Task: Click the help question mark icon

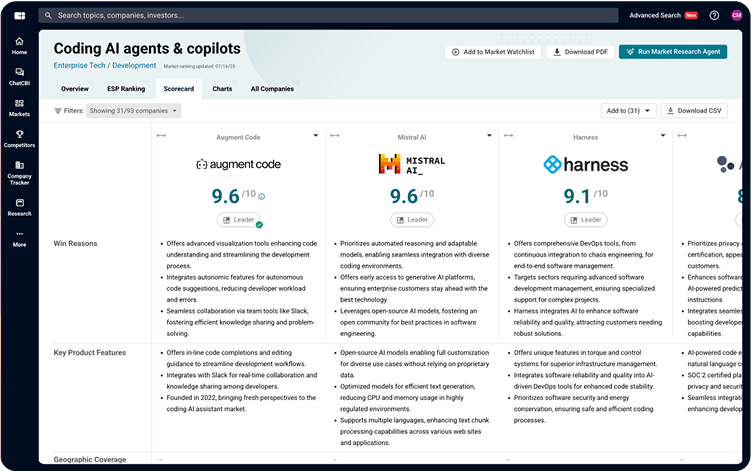Action: 714,16
